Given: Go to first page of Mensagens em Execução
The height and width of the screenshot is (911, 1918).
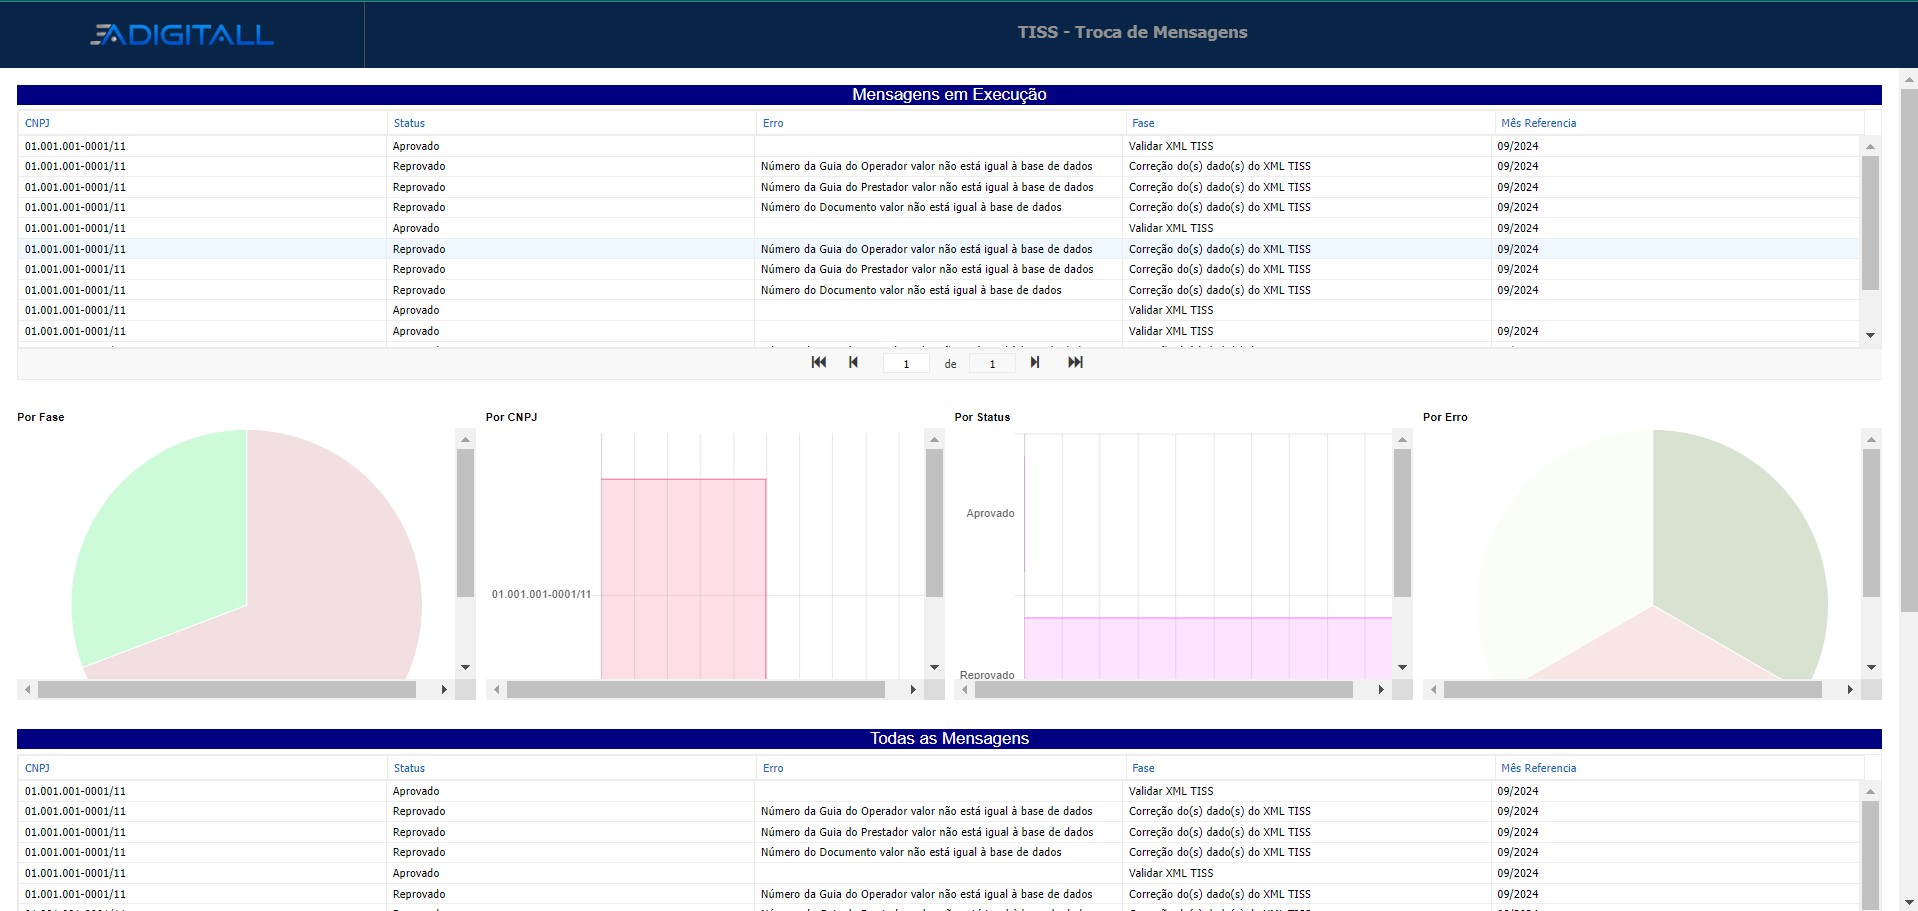Looking at the screenshot, I should [x=819, y=362].
